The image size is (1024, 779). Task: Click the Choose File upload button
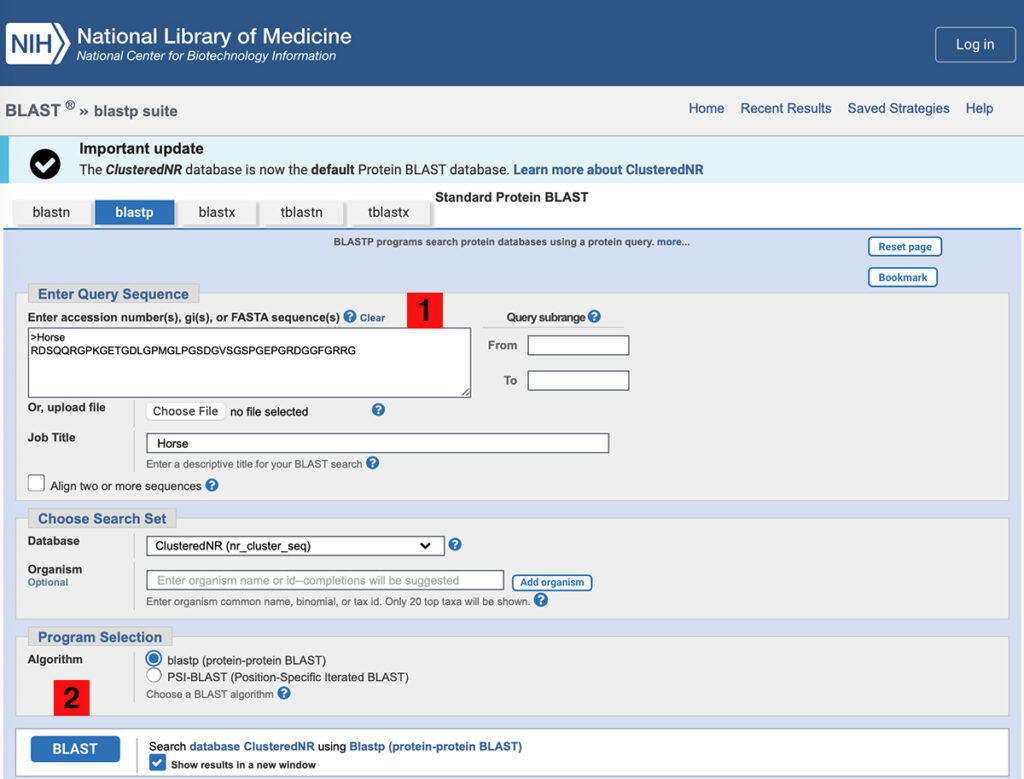pos(185,411)
